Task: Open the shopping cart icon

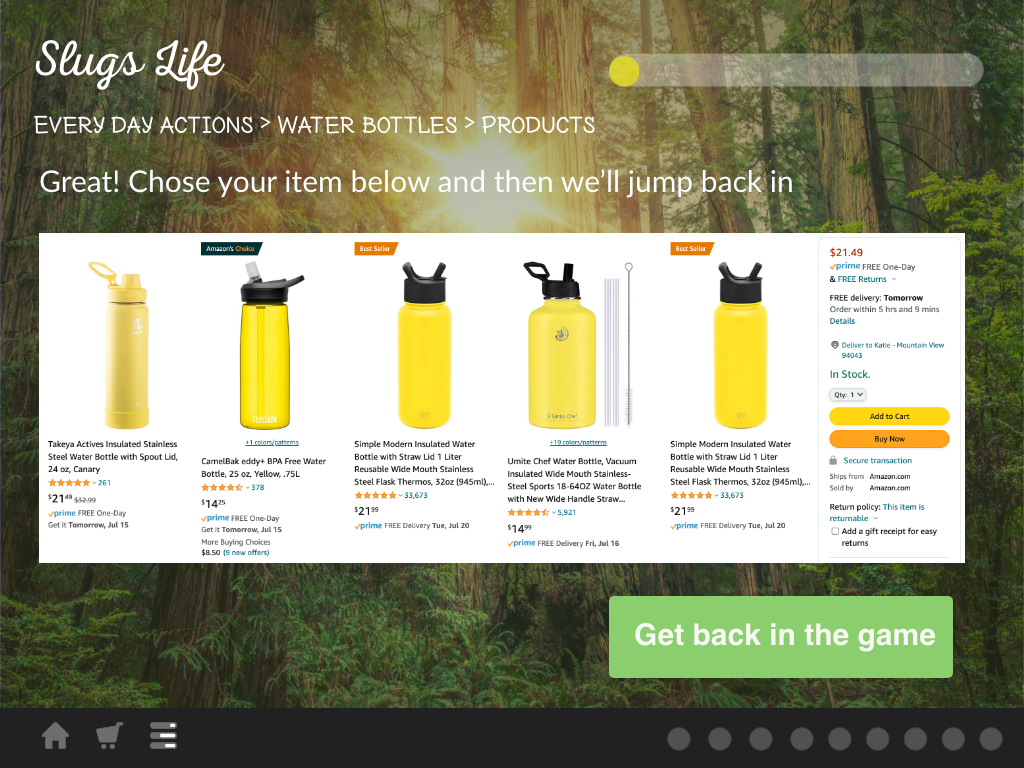Action: pos(110,735)
